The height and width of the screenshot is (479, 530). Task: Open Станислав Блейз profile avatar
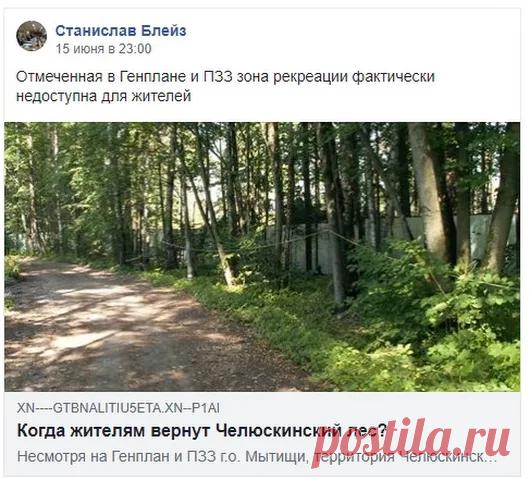[31, 36]
